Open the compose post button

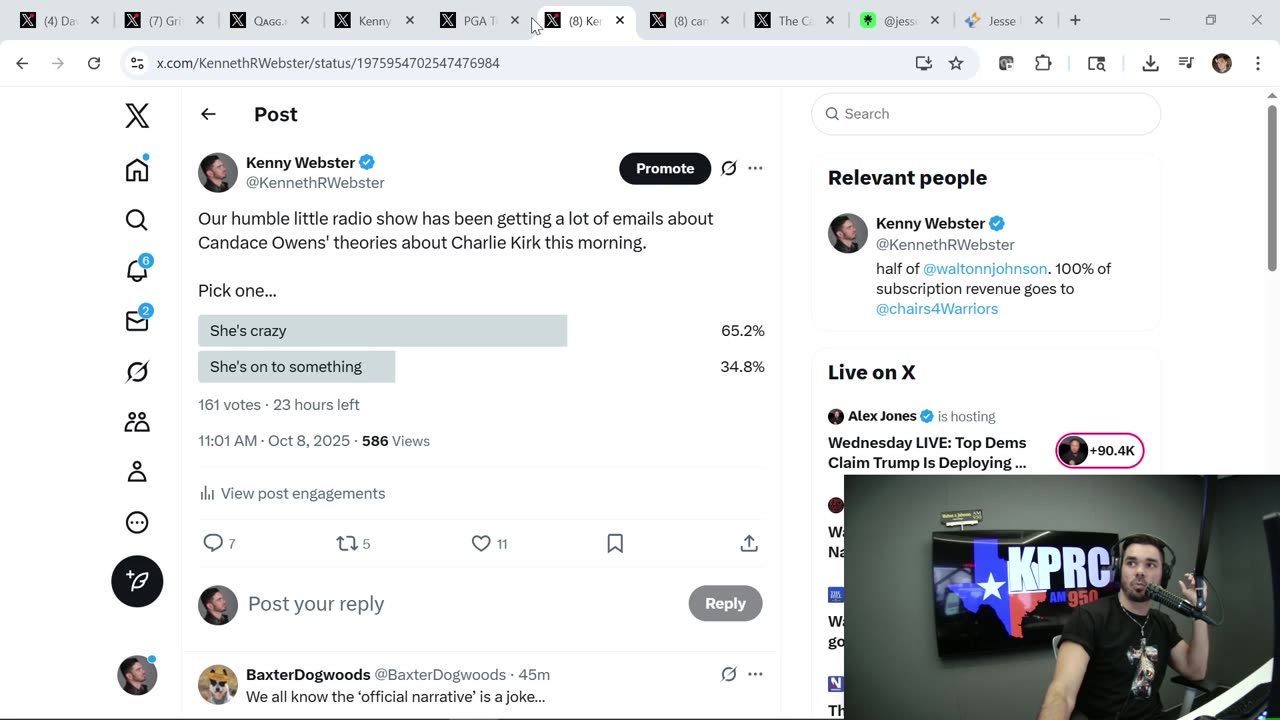coord(137,581)
